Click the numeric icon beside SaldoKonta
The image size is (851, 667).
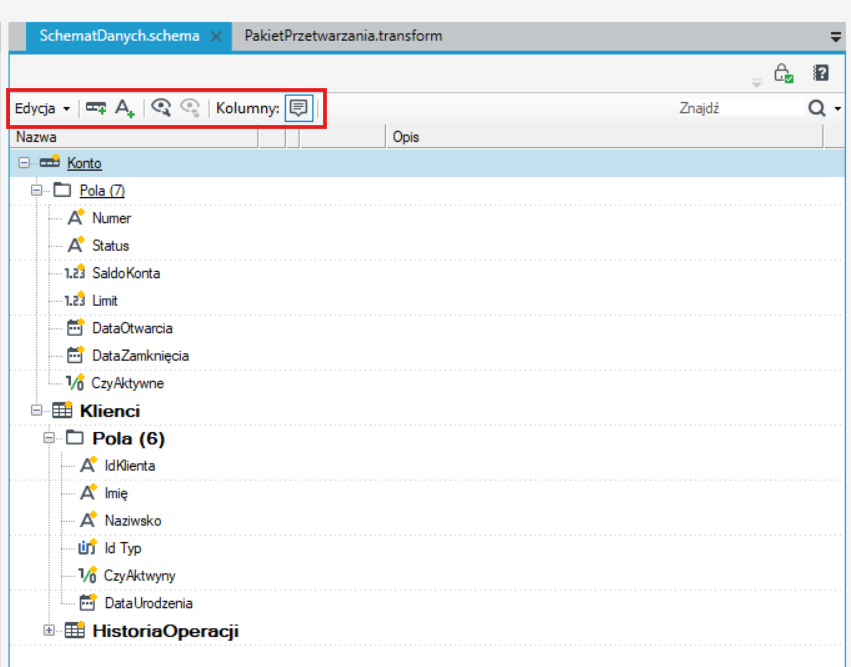(75, 272)
